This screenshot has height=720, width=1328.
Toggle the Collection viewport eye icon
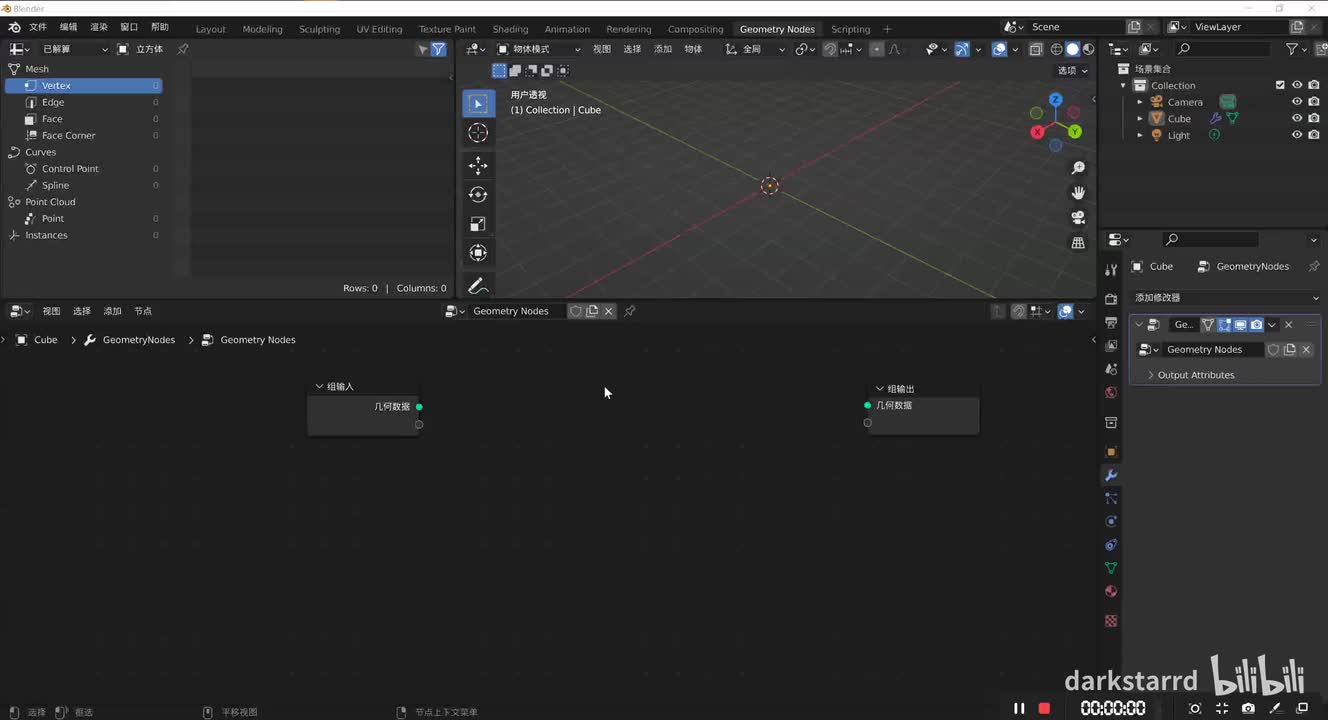coord(1297,85)
